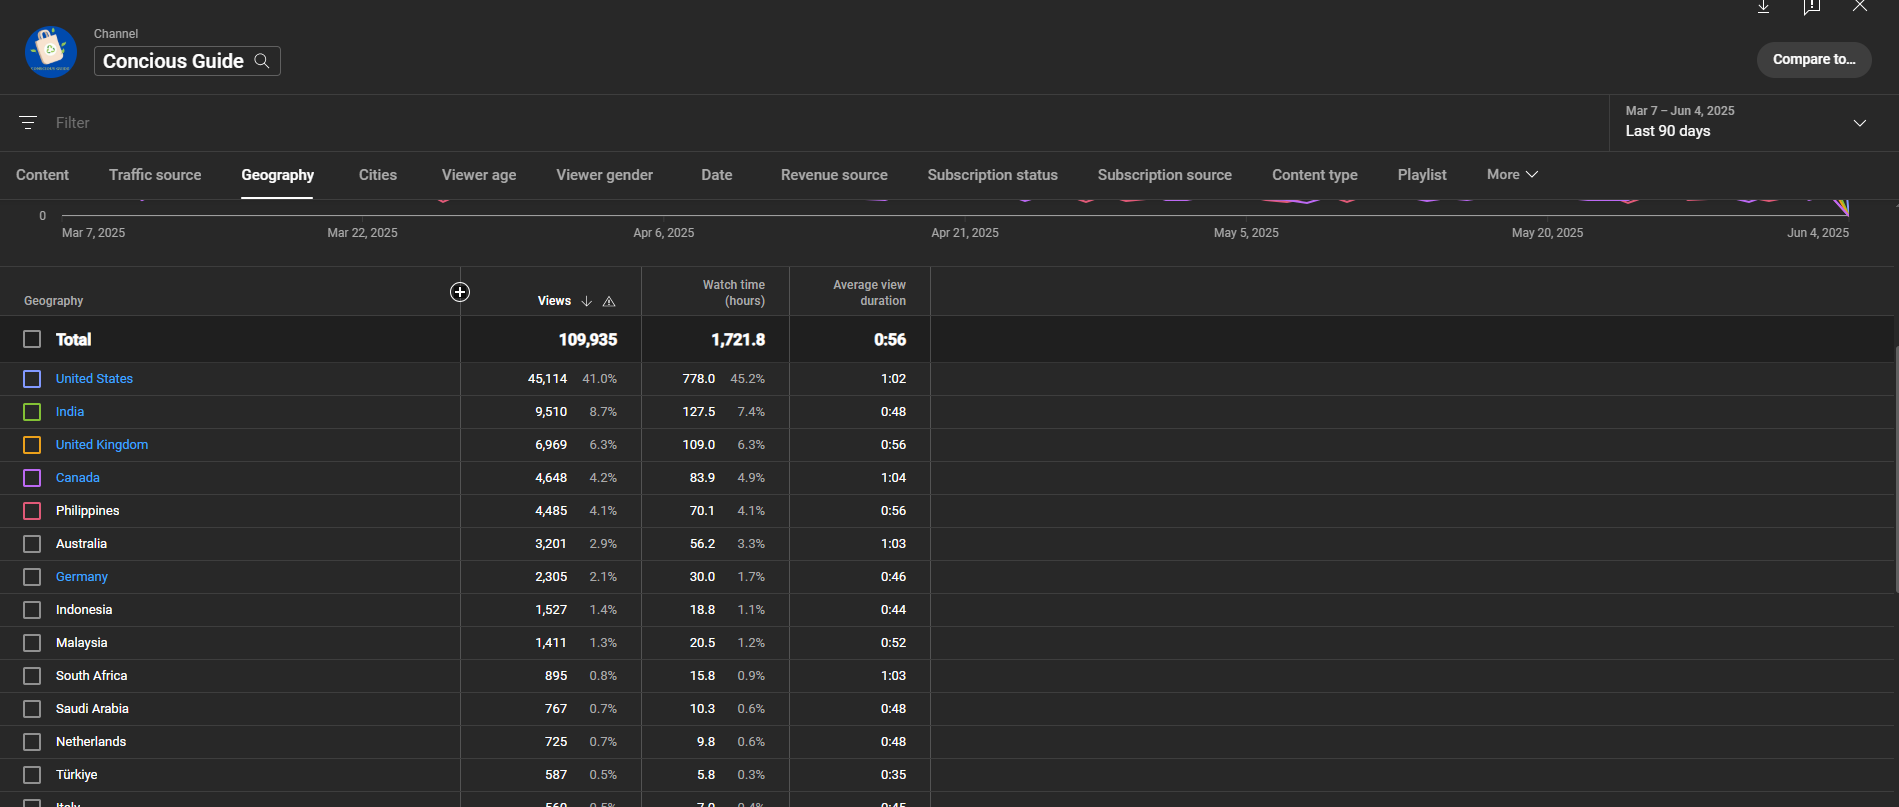Switch to the Traffic source tab

click(155, 175)
